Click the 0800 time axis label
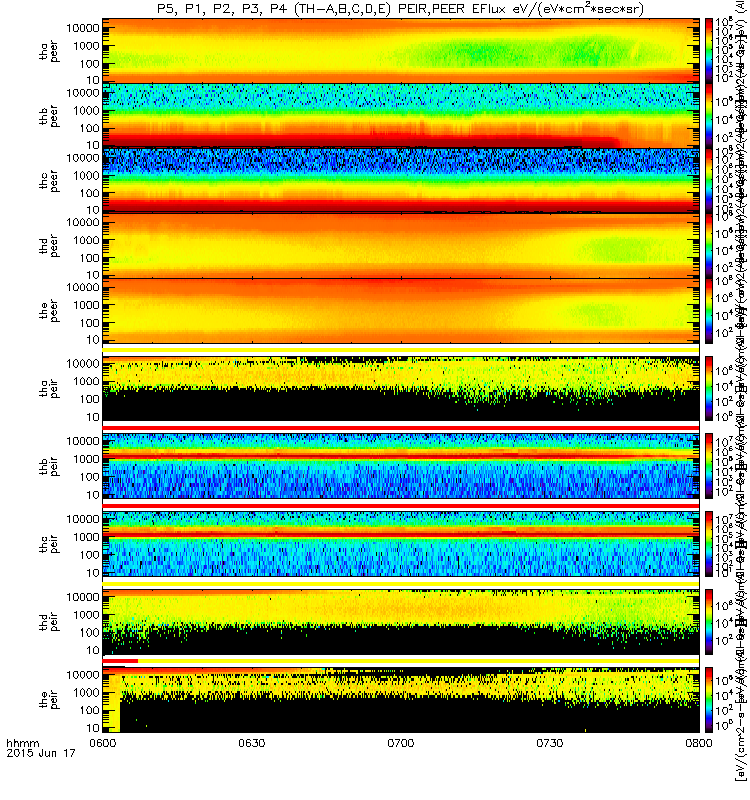Screen dimensions: 750x800 point(698,743)
